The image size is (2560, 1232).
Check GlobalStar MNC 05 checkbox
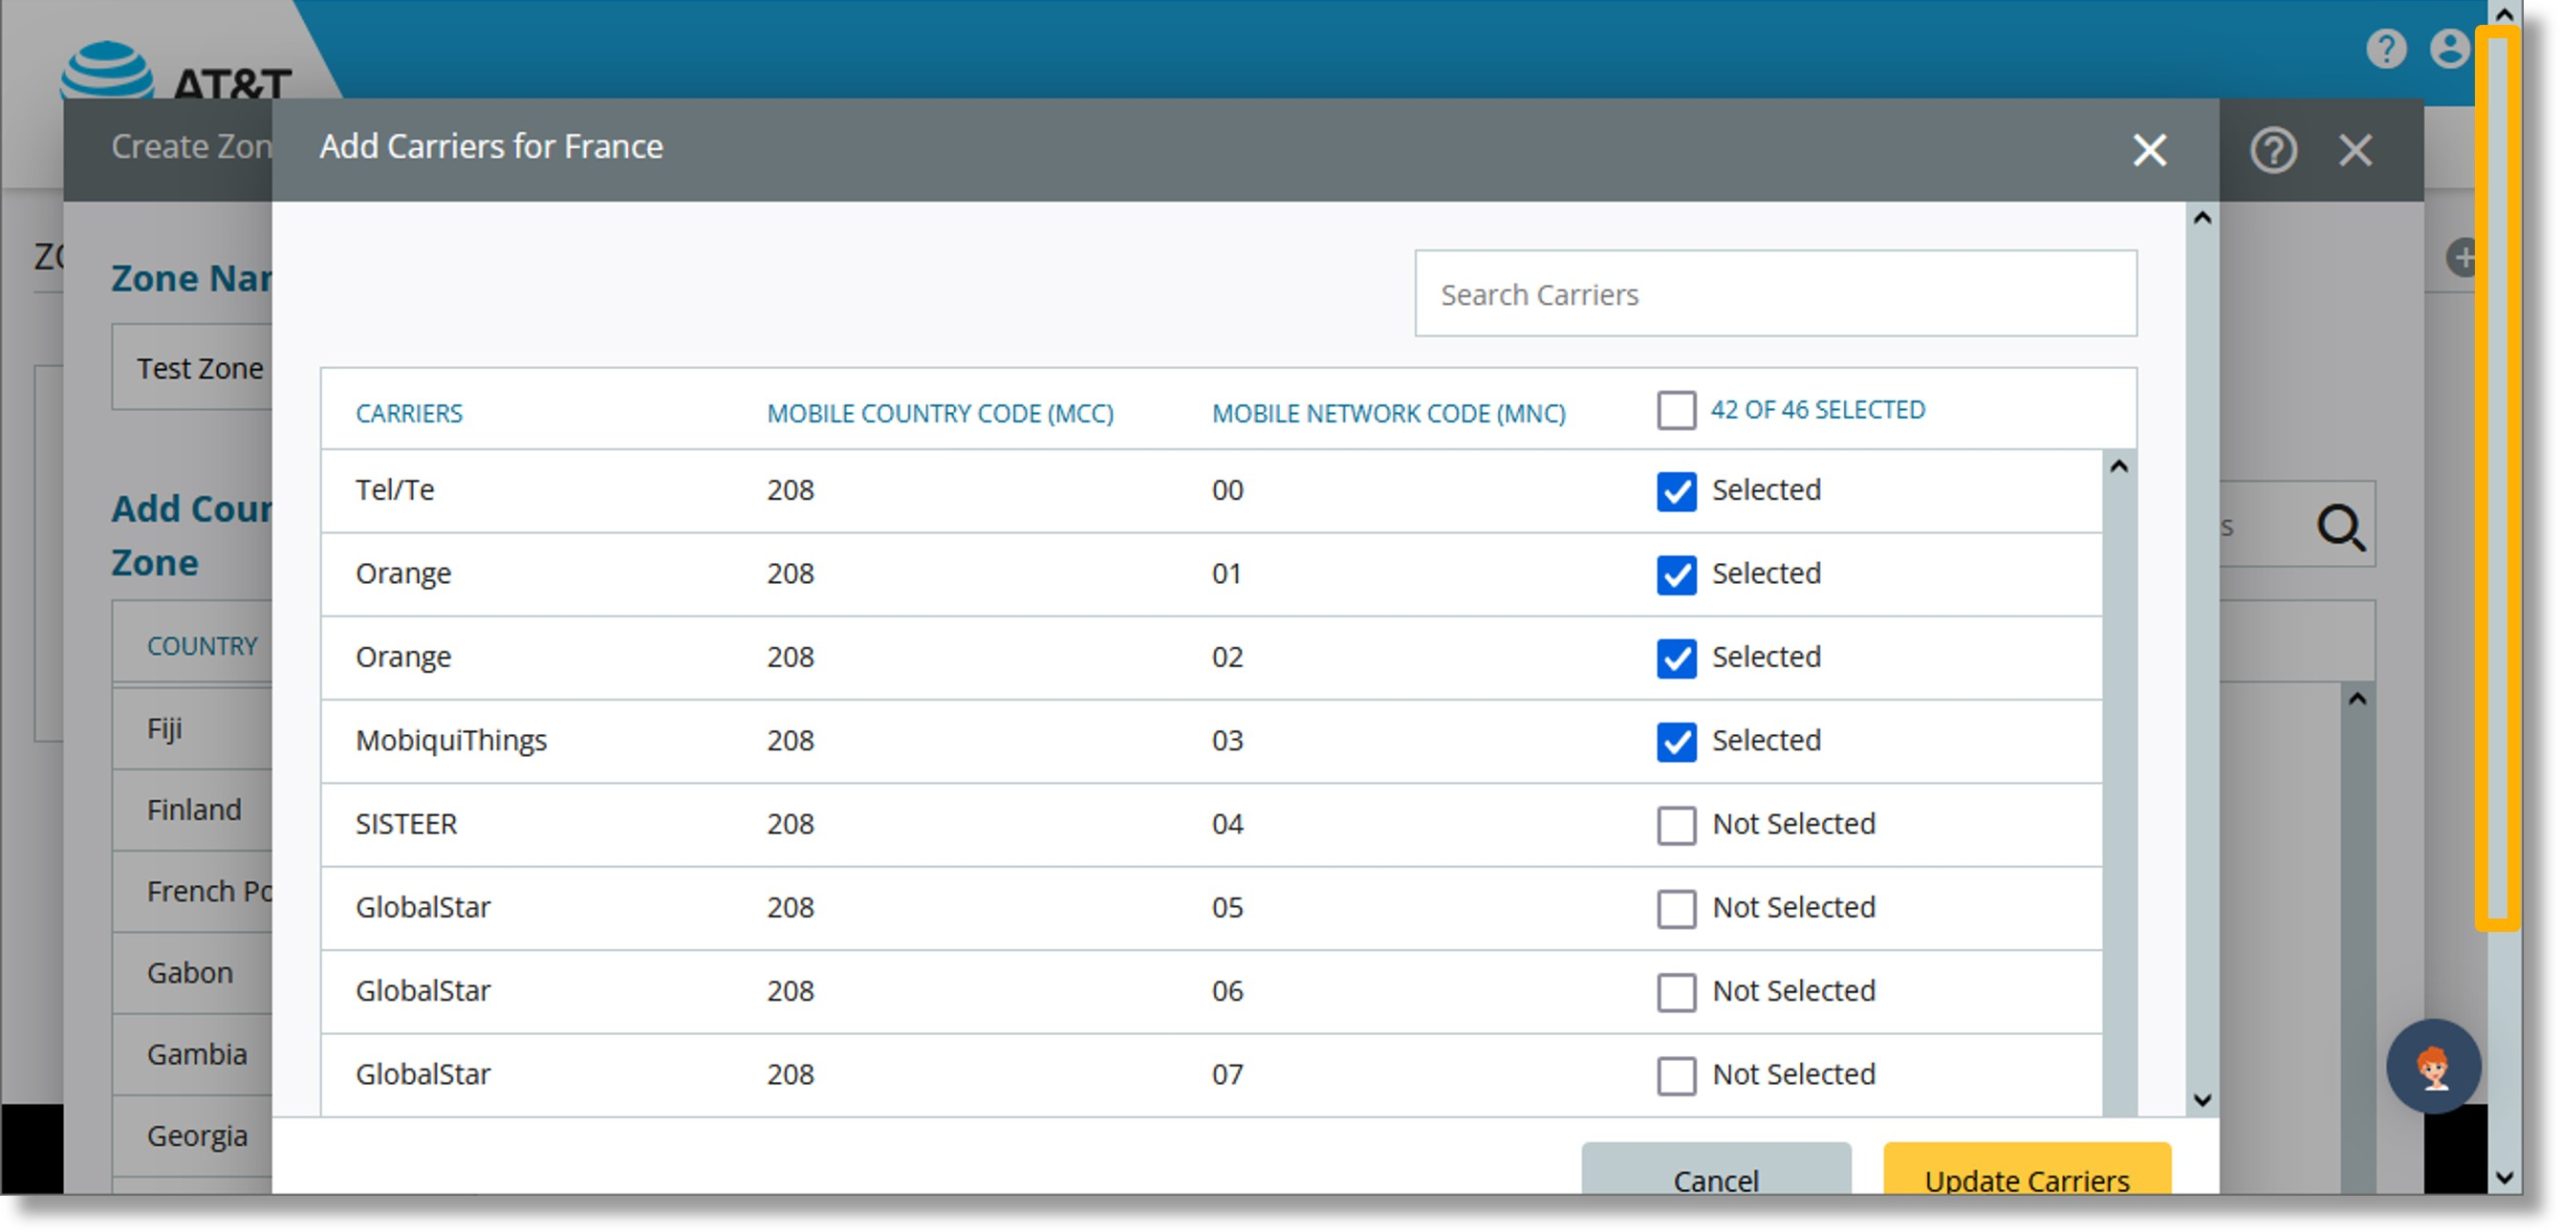1676,909
